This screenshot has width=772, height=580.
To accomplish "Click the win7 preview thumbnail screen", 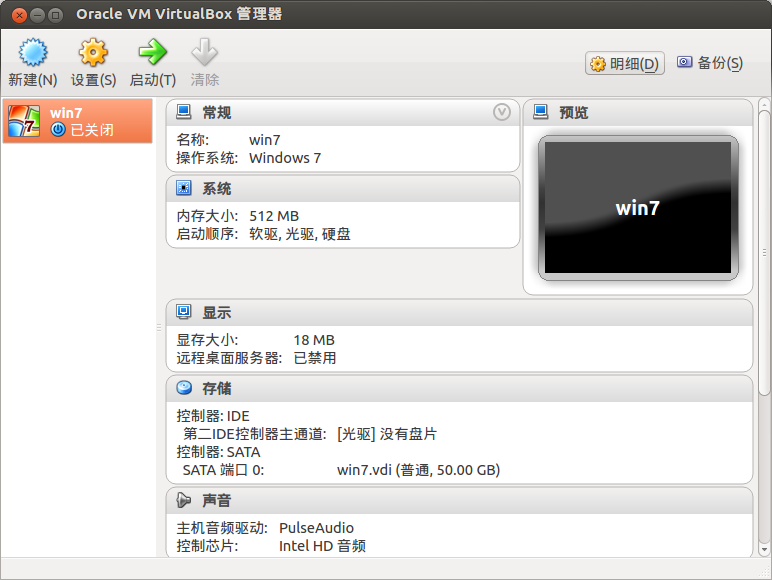I will tap(638, 208).
